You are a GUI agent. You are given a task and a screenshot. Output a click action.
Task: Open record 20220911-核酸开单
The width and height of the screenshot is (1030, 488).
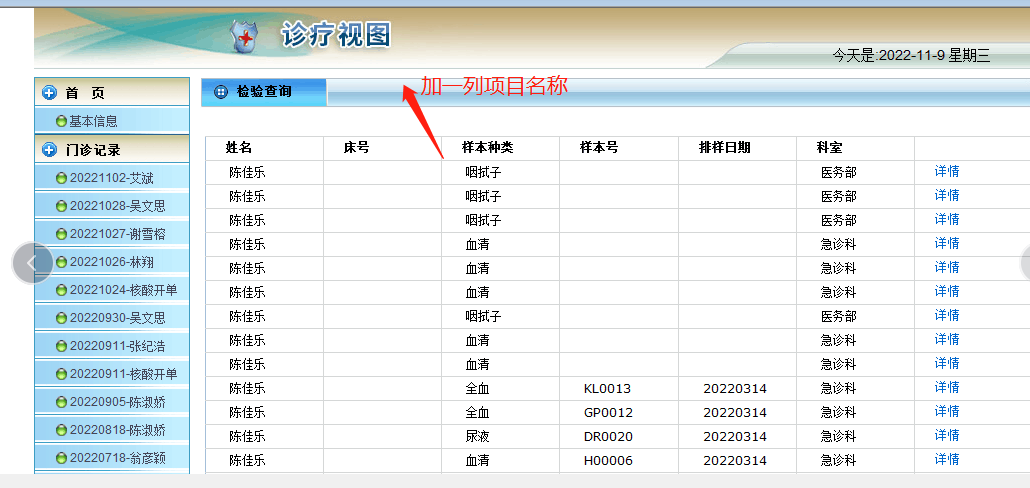[123, 374]
